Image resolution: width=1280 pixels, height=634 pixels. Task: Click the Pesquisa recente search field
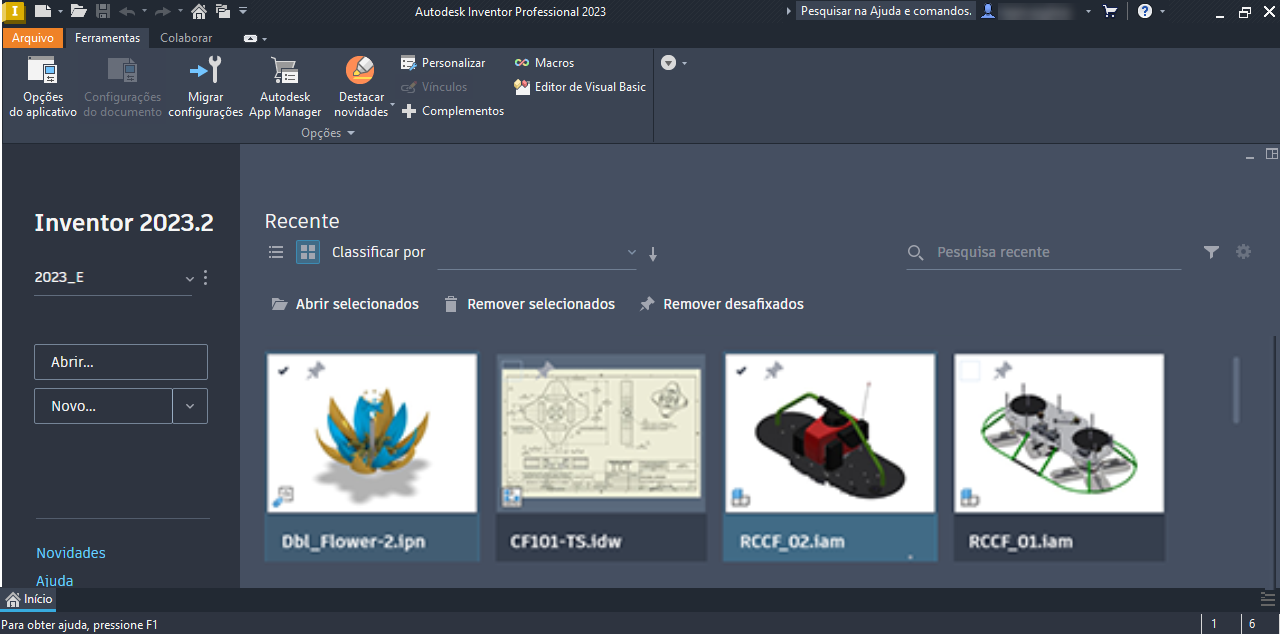[x=1044, y=253]
